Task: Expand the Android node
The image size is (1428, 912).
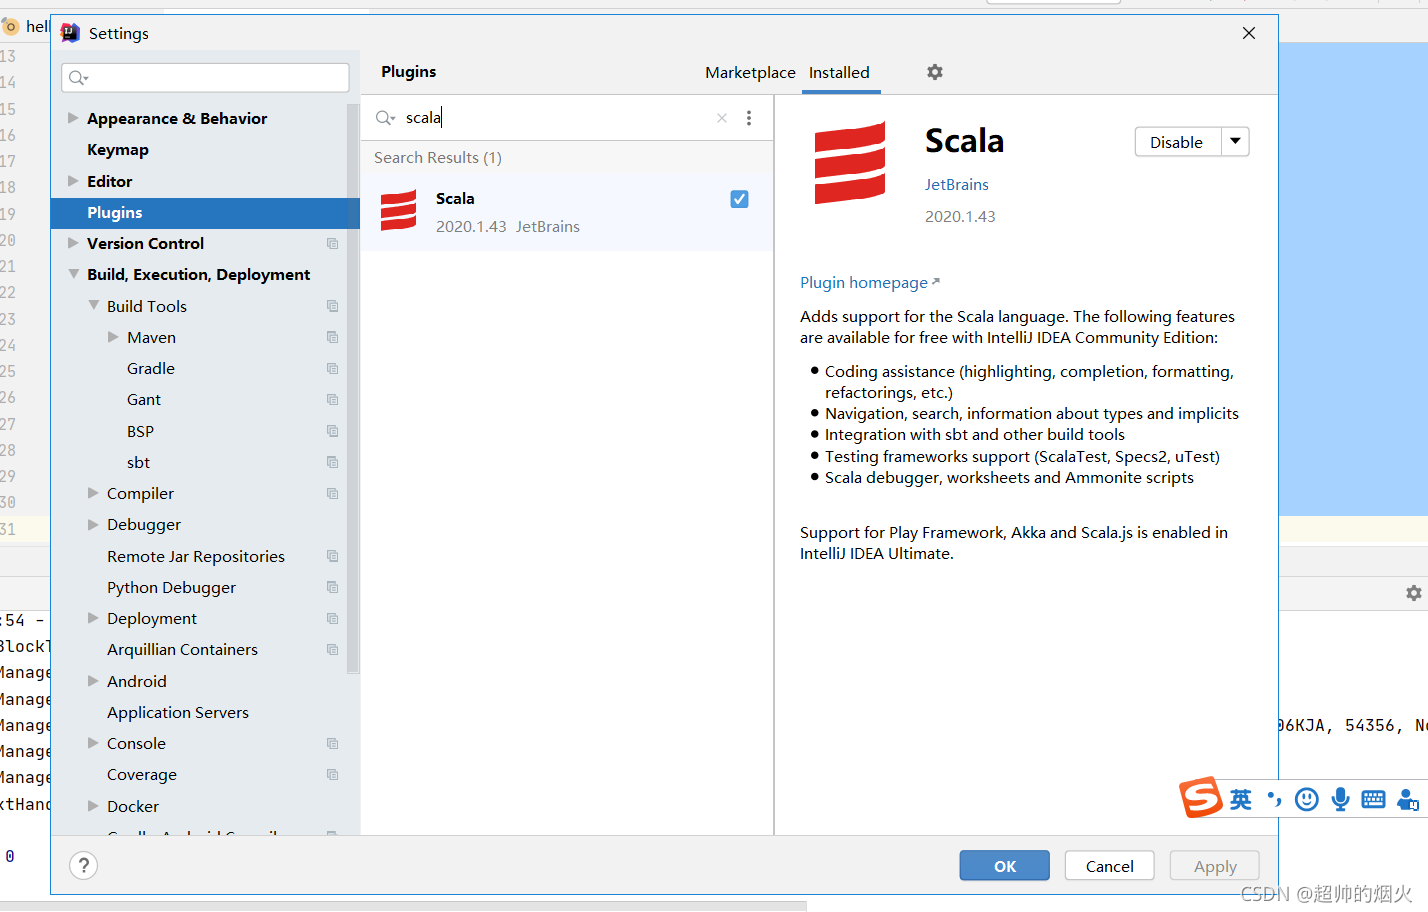Action: [93, 681]
